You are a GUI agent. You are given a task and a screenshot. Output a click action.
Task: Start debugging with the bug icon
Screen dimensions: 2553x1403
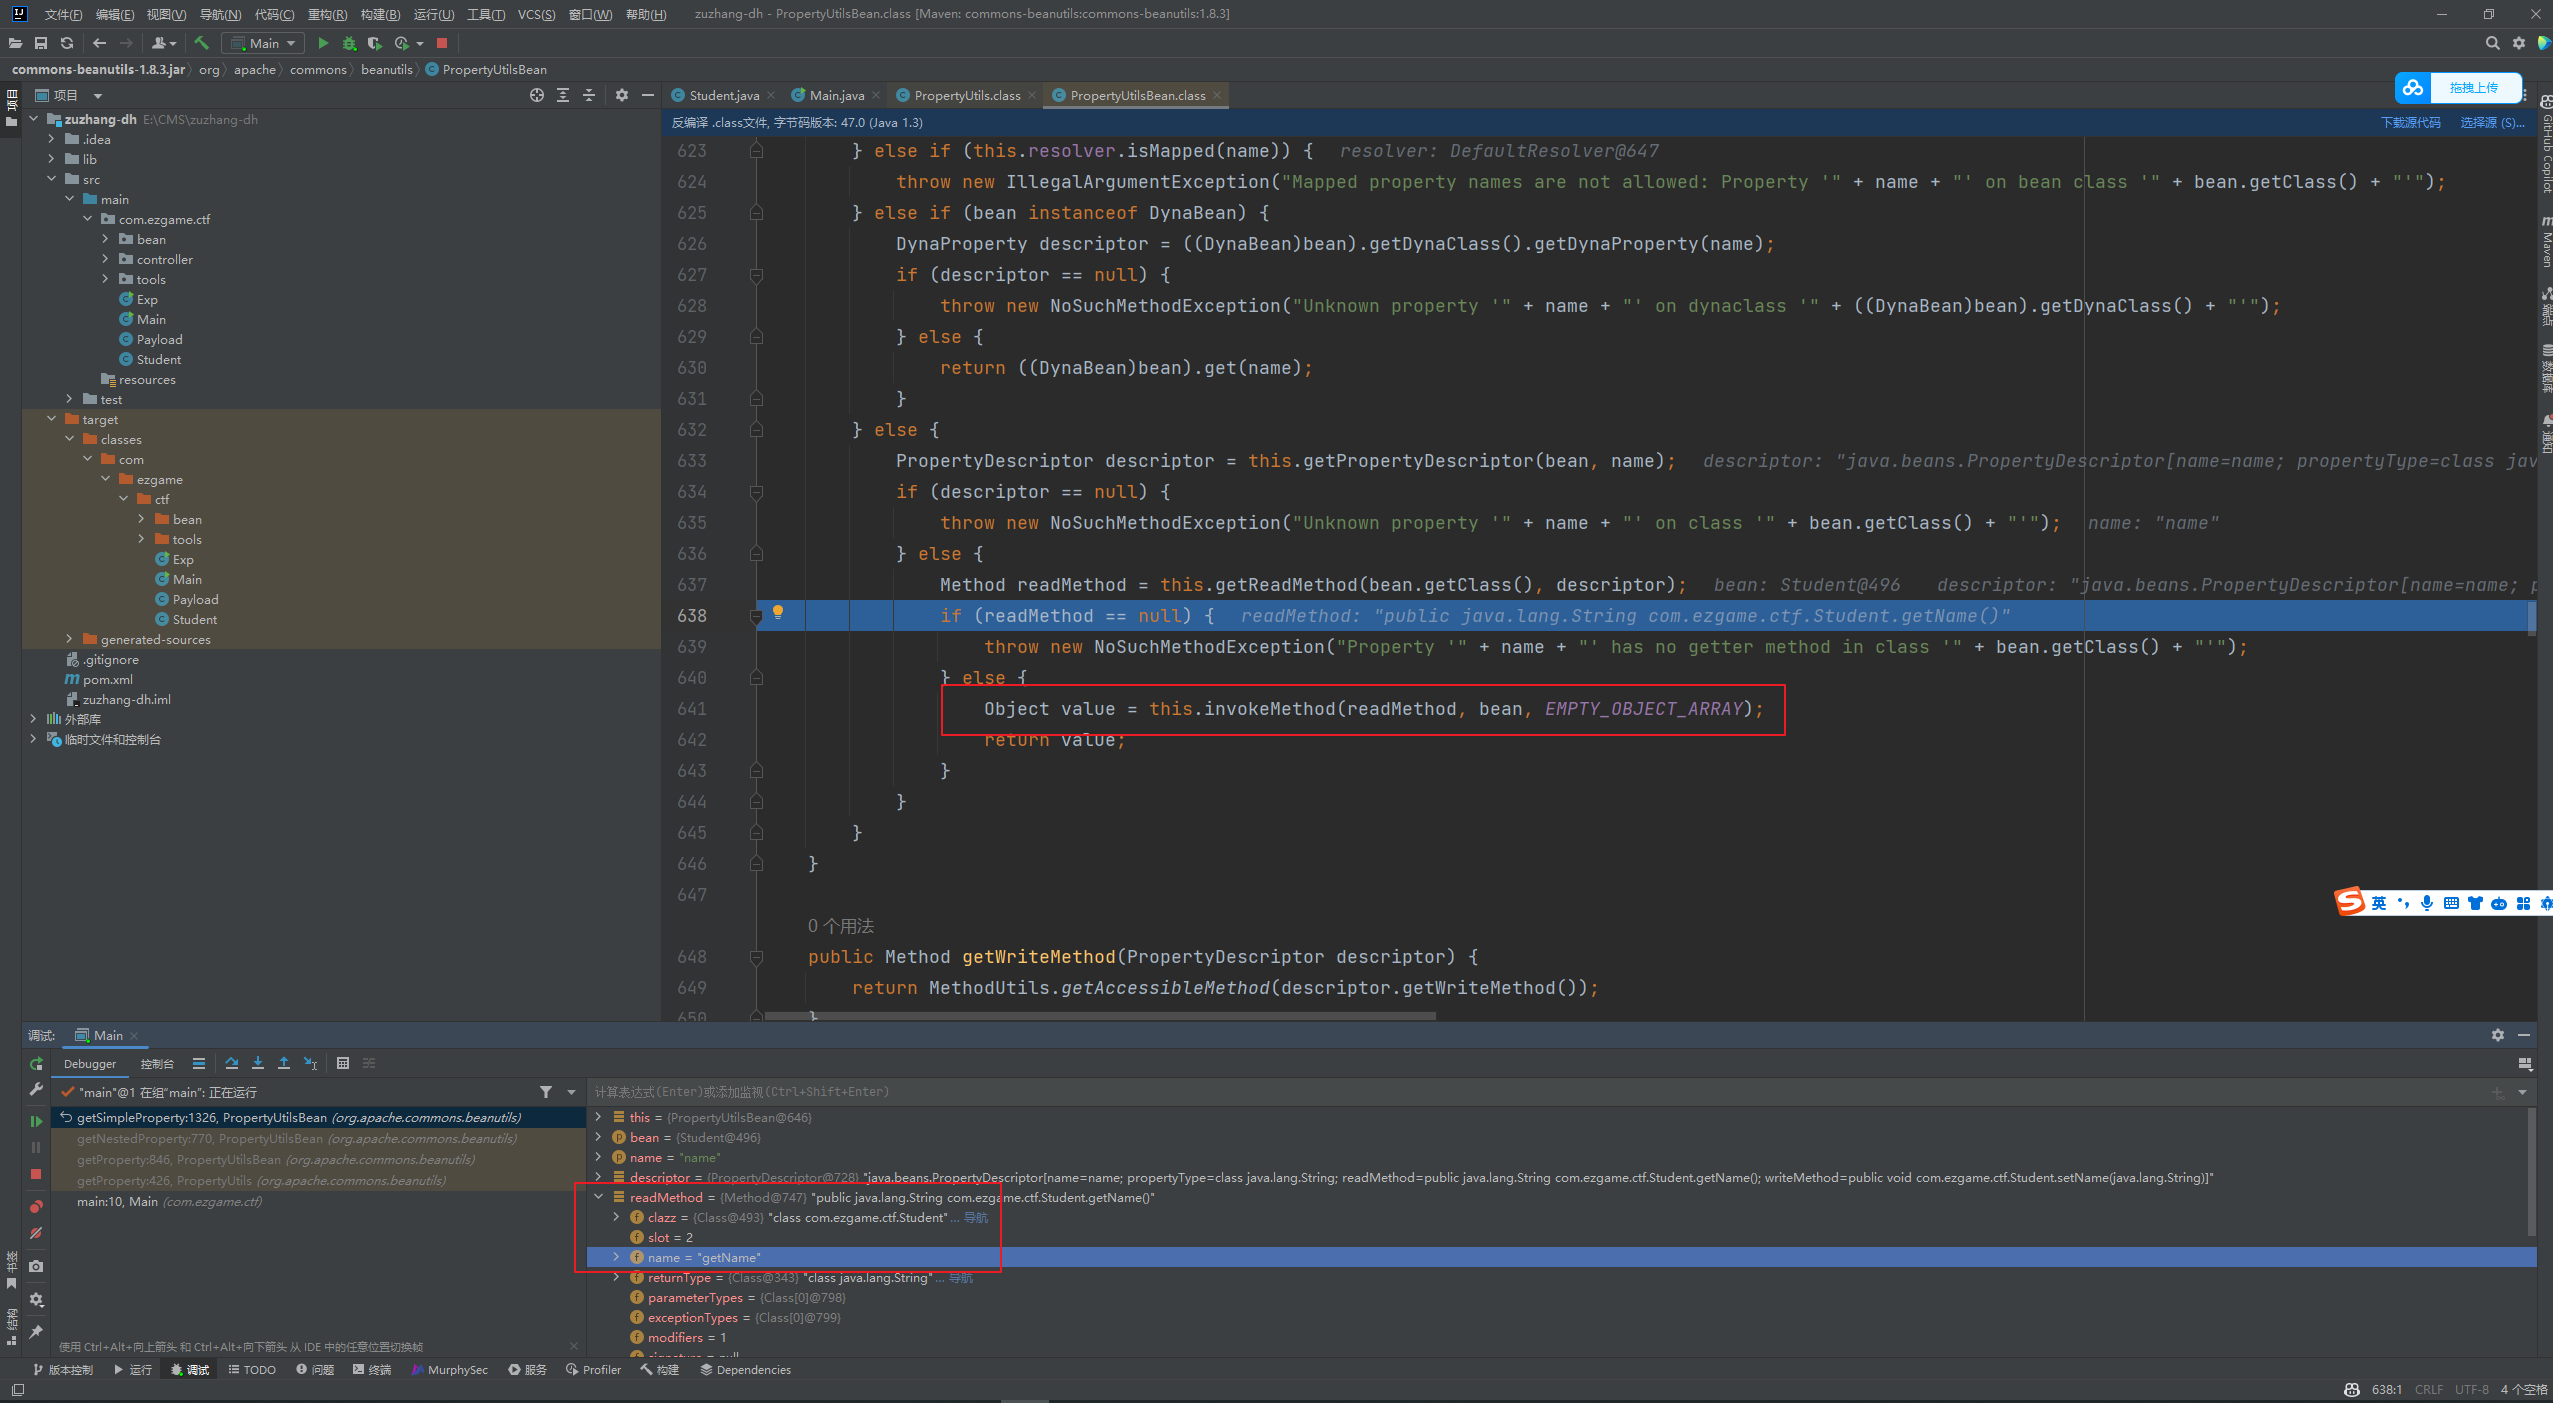(x=349, y=43)
